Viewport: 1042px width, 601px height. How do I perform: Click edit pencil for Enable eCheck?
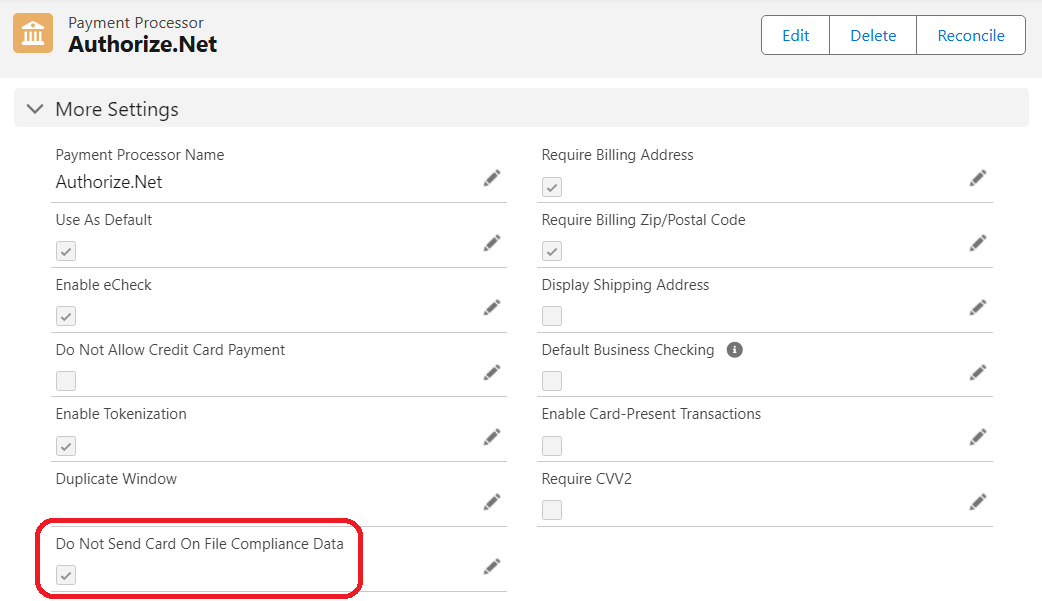click(x=492, y=307)
